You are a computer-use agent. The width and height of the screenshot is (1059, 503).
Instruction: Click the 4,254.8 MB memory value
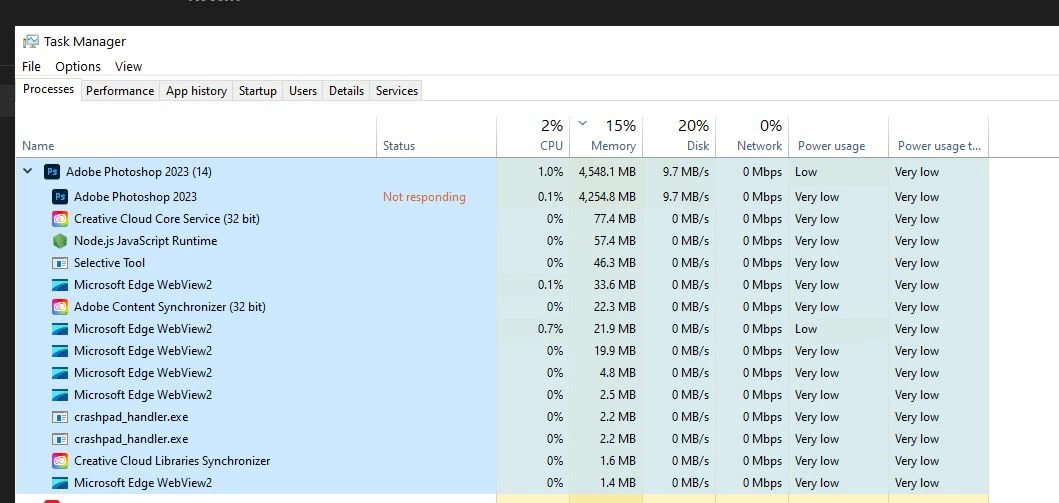tap(606, 196)
